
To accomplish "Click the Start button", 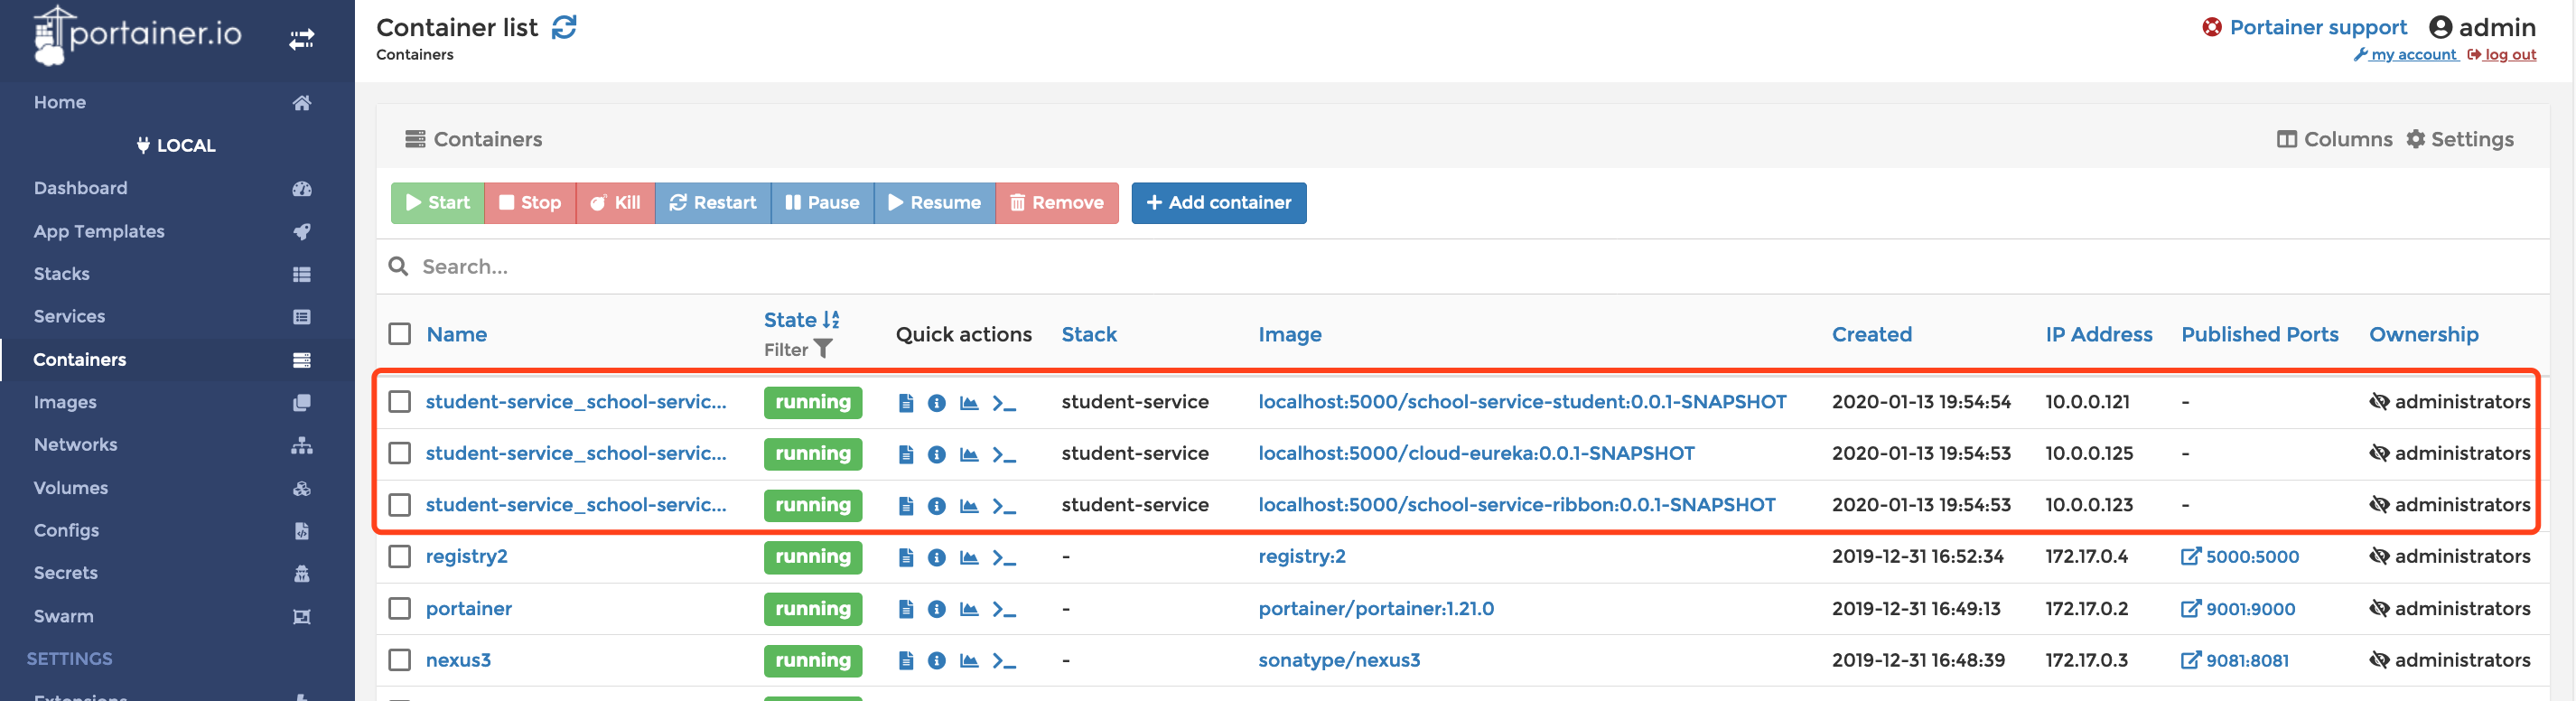I will click(438, 203).
